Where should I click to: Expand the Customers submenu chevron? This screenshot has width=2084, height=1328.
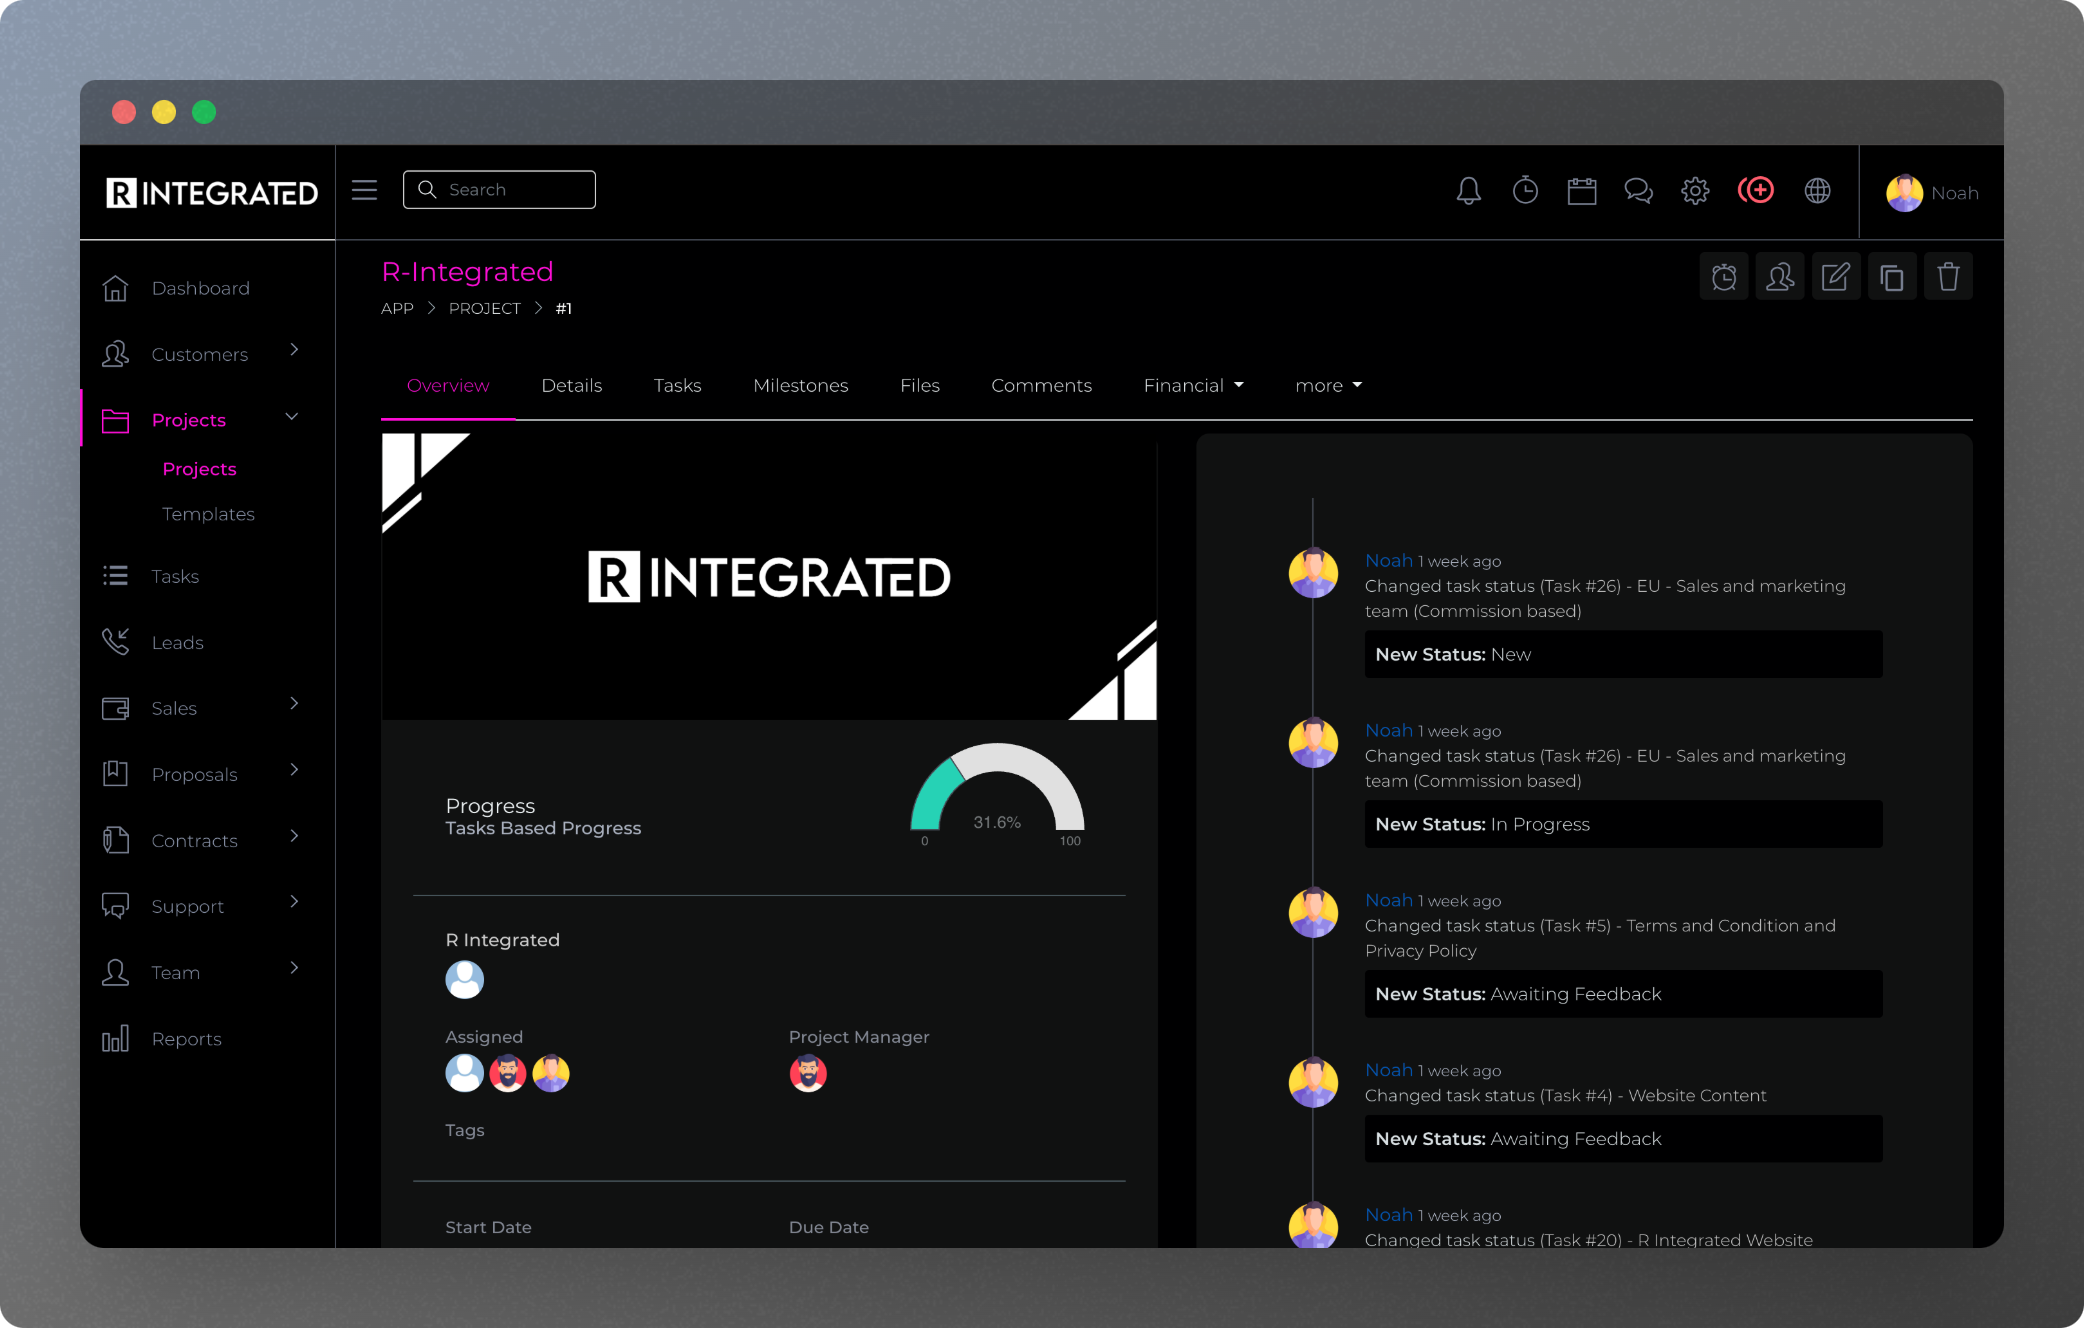pos(294,349)
